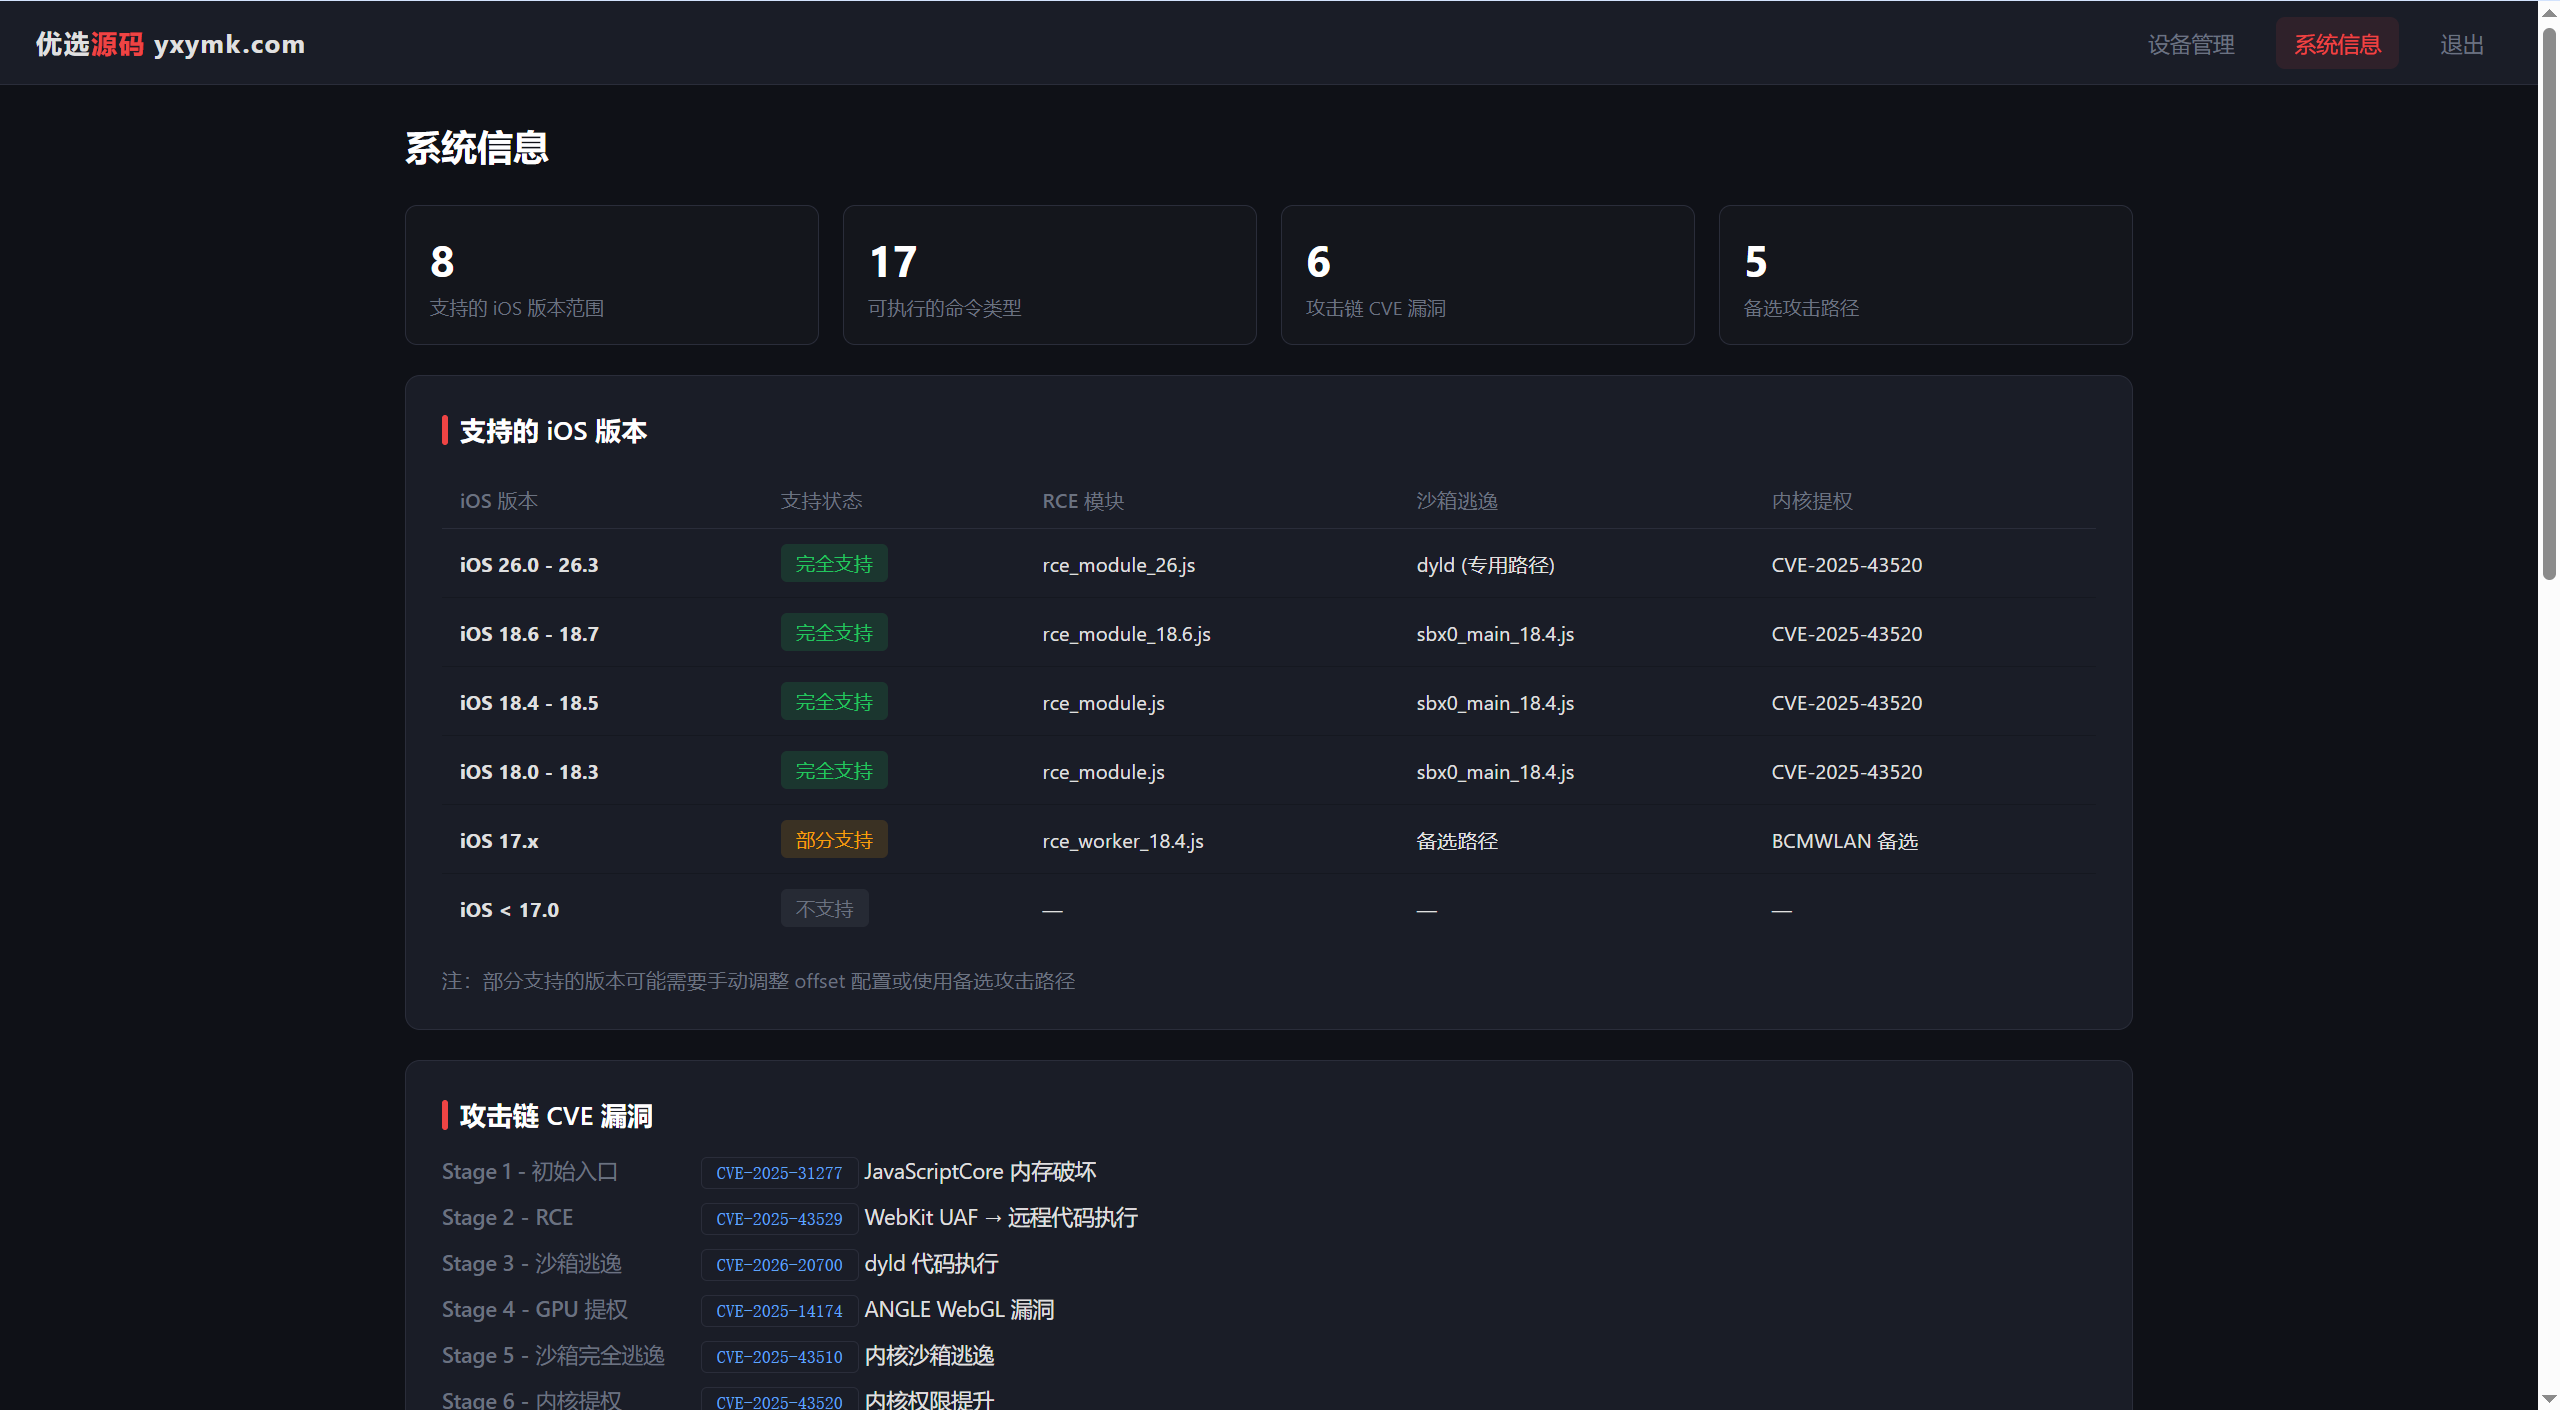Click the Stage 1 - 初始入口 label

530,1171
